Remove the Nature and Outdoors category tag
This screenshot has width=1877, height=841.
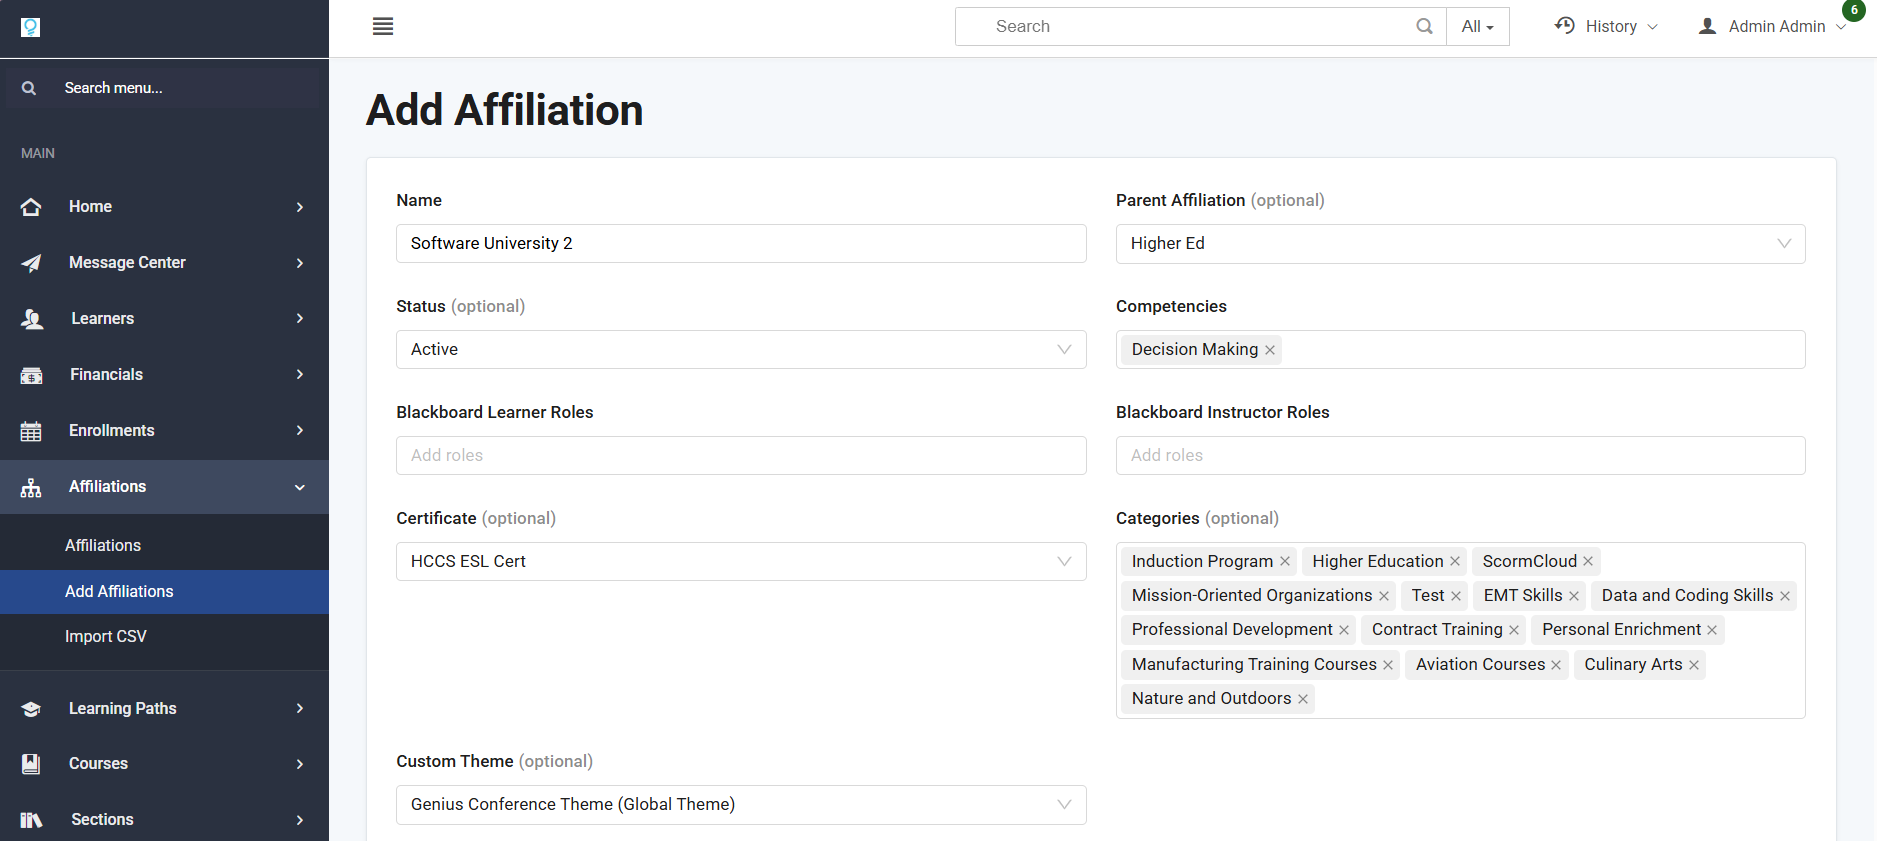[x=1303, y=699]
